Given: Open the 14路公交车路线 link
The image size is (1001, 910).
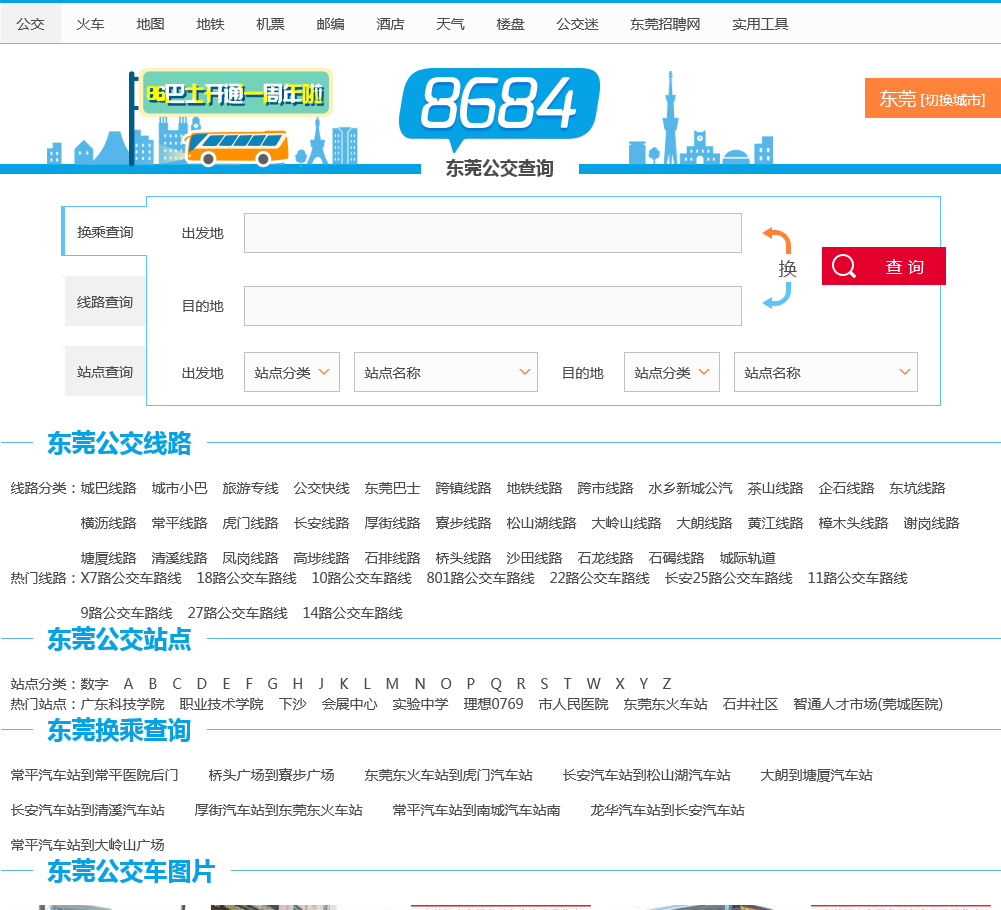Looking at the screenshot, I should click(352, 613).
